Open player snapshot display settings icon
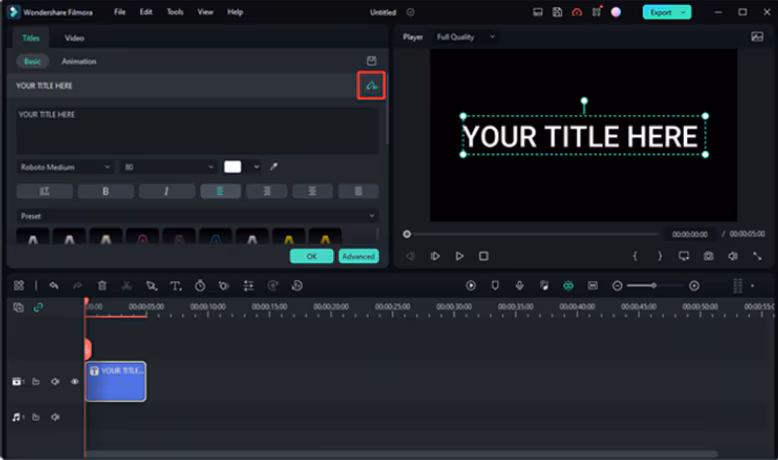 click(757, 37)
